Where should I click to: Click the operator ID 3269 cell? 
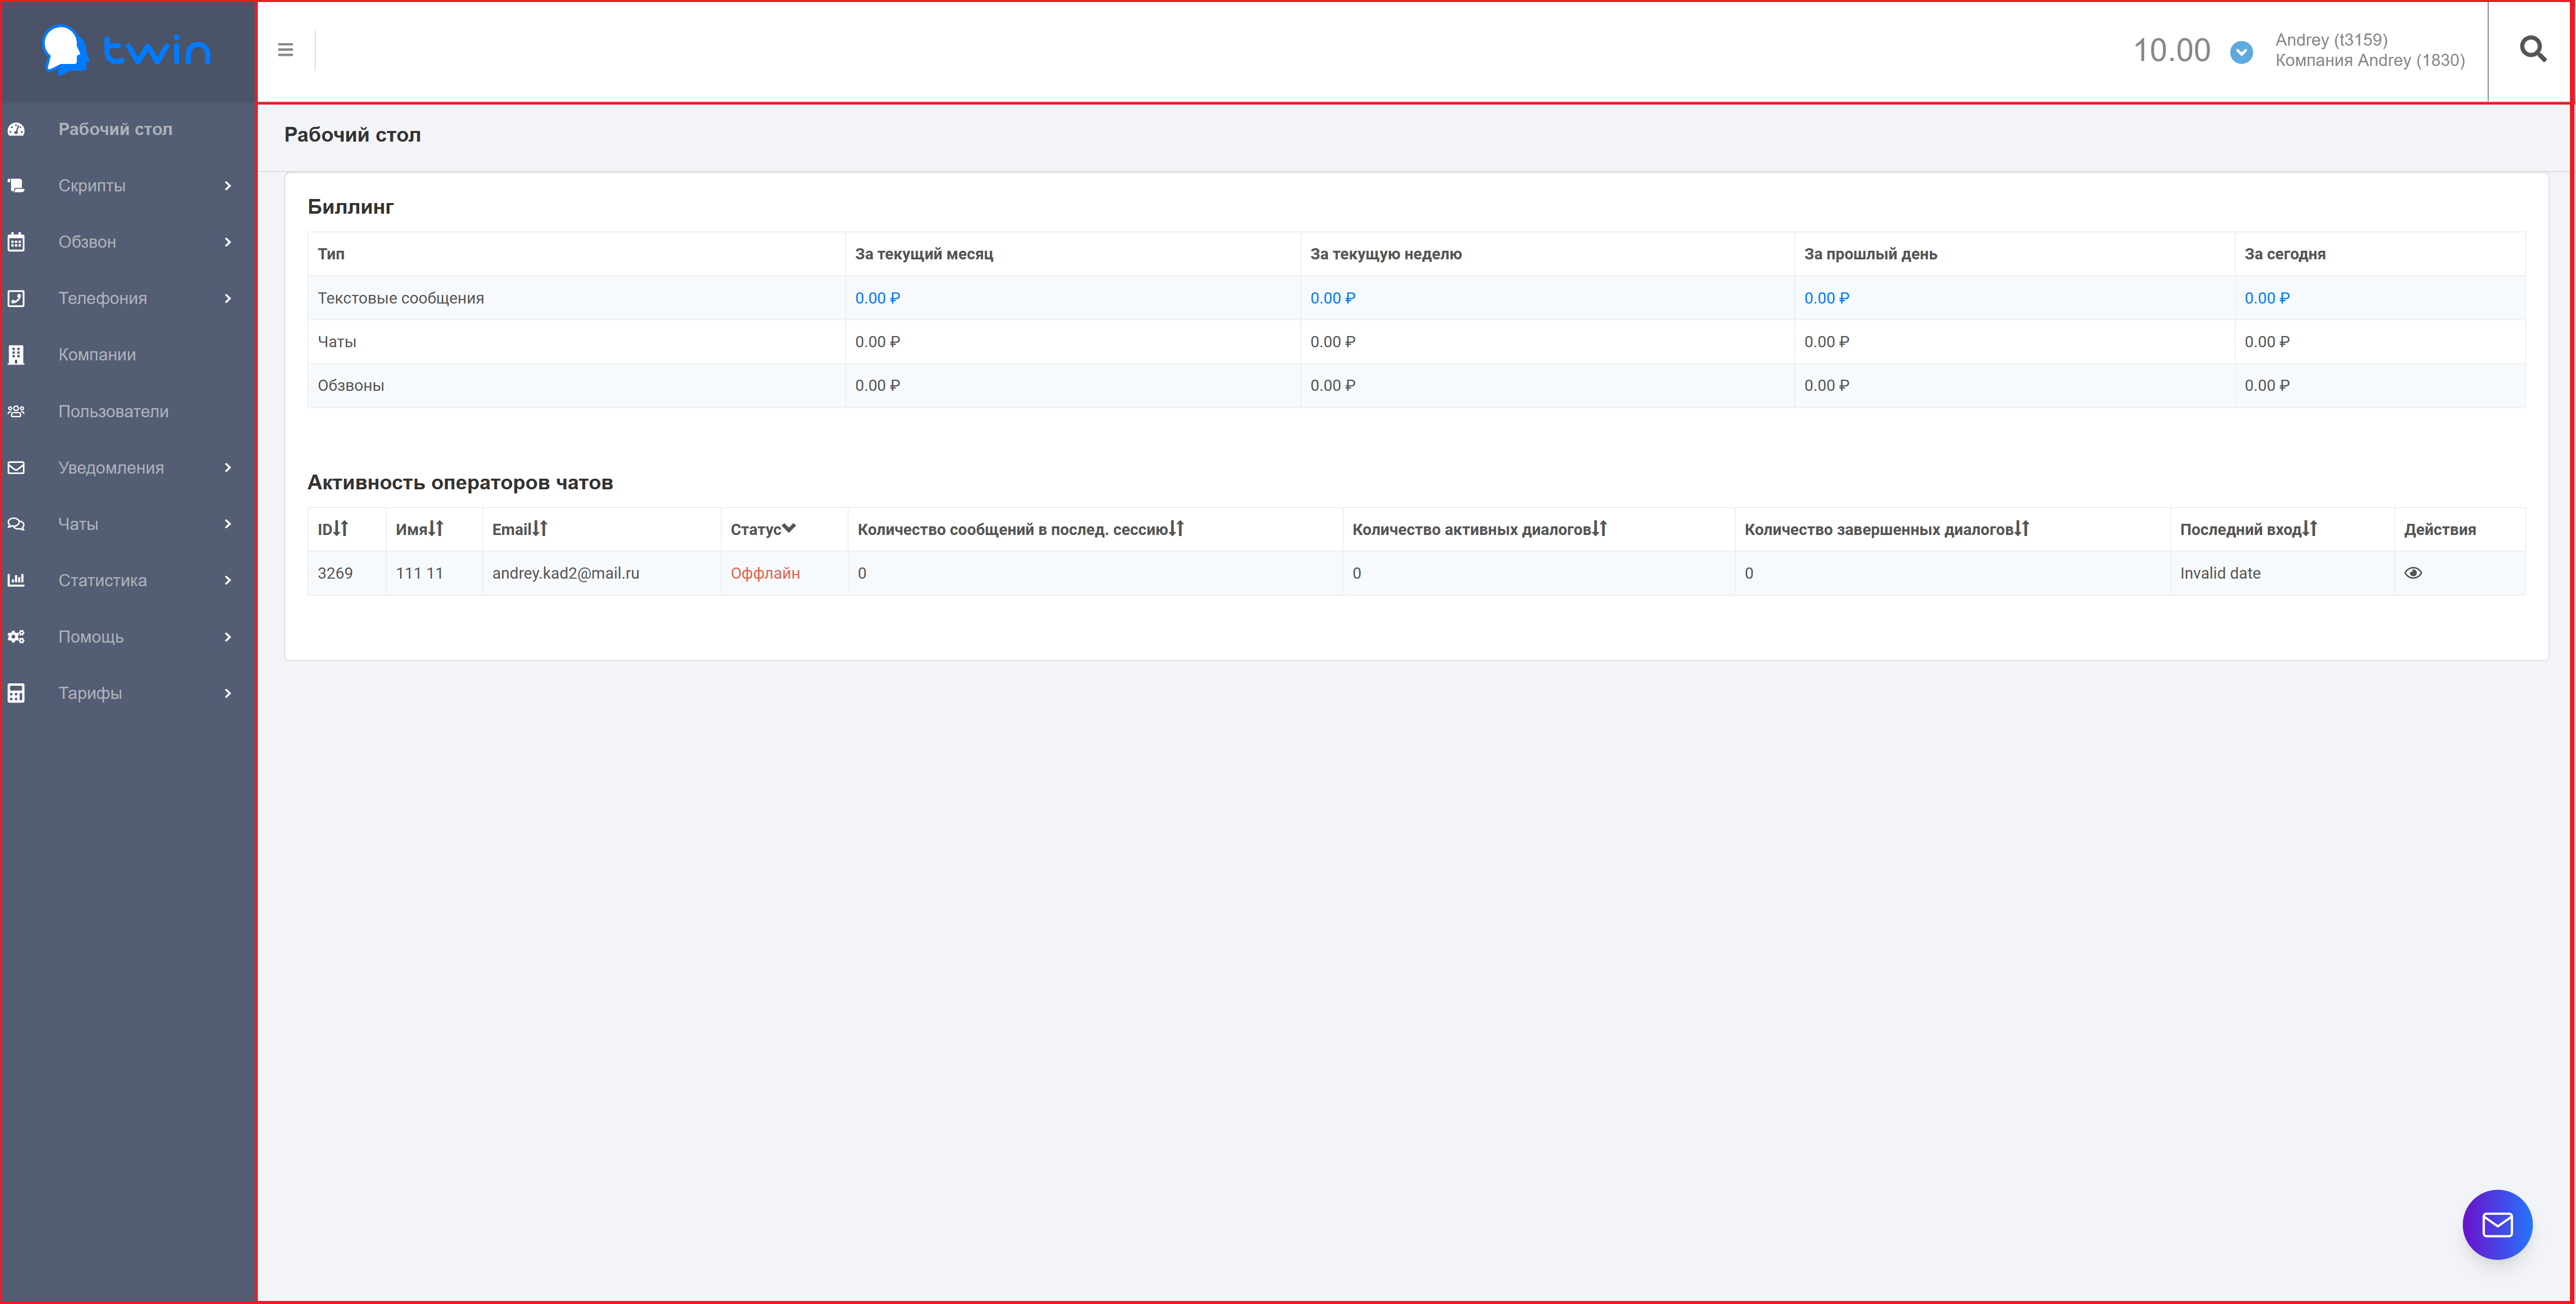(335, 573)
